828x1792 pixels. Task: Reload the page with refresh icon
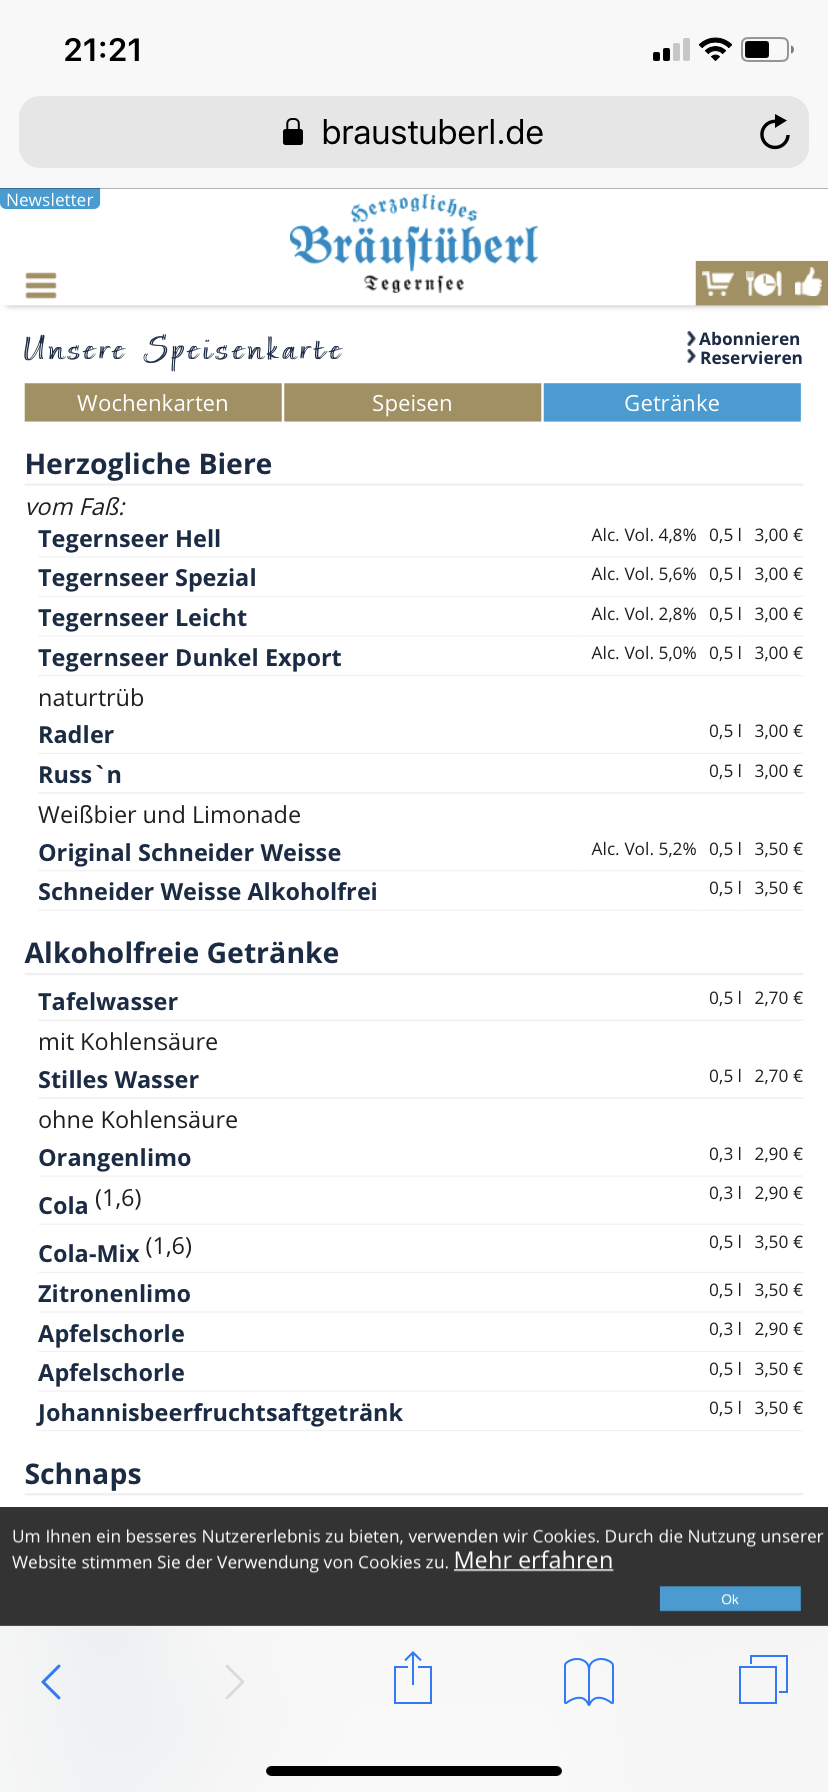pyautogui.click(x=774, y=133)
